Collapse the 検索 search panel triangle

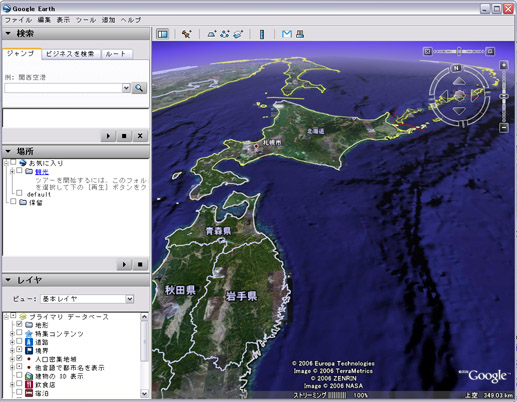[8, 33]
